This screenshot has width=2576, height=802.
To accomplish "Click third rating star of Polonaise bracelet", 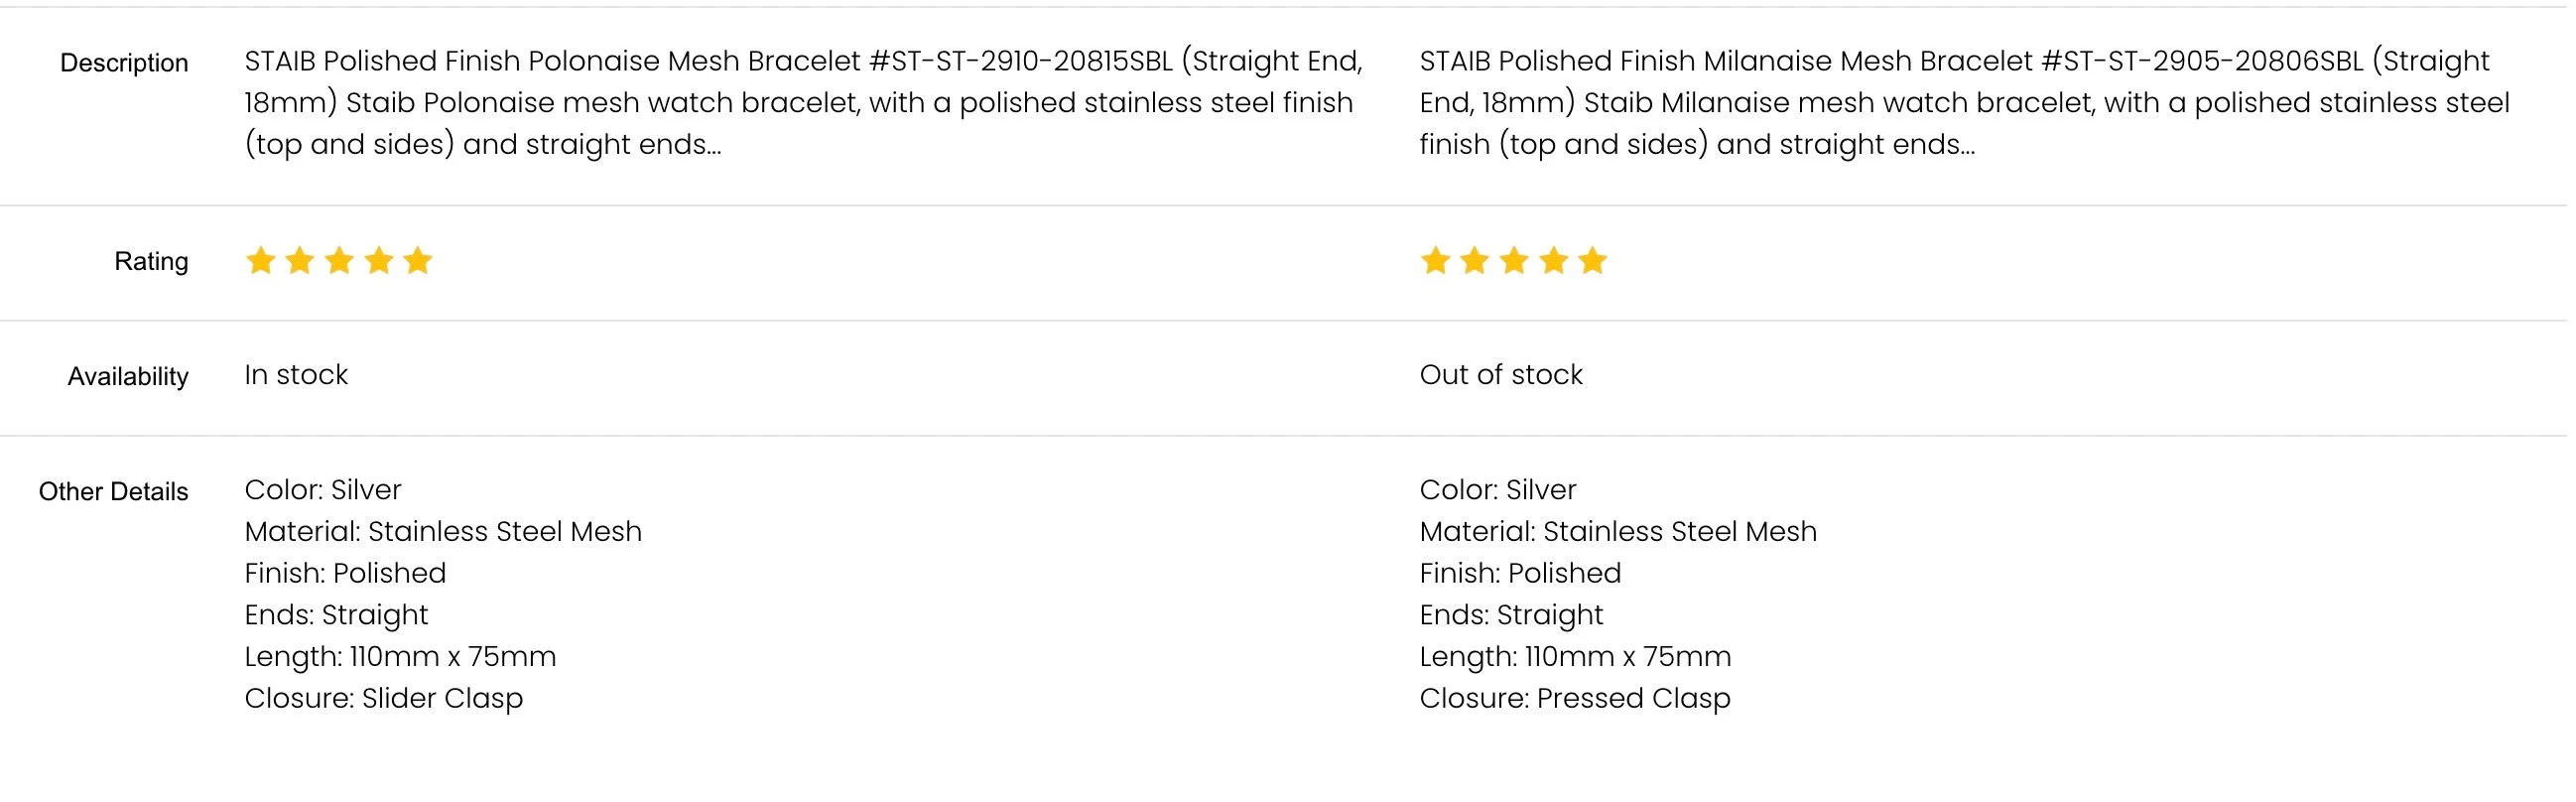I will pos(339,261).
